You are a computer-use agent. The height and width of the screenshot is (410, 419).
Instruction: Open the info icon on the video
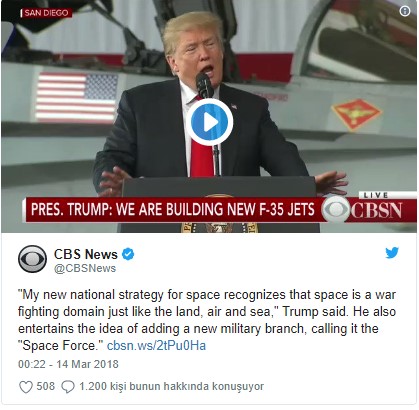point(405,11)
